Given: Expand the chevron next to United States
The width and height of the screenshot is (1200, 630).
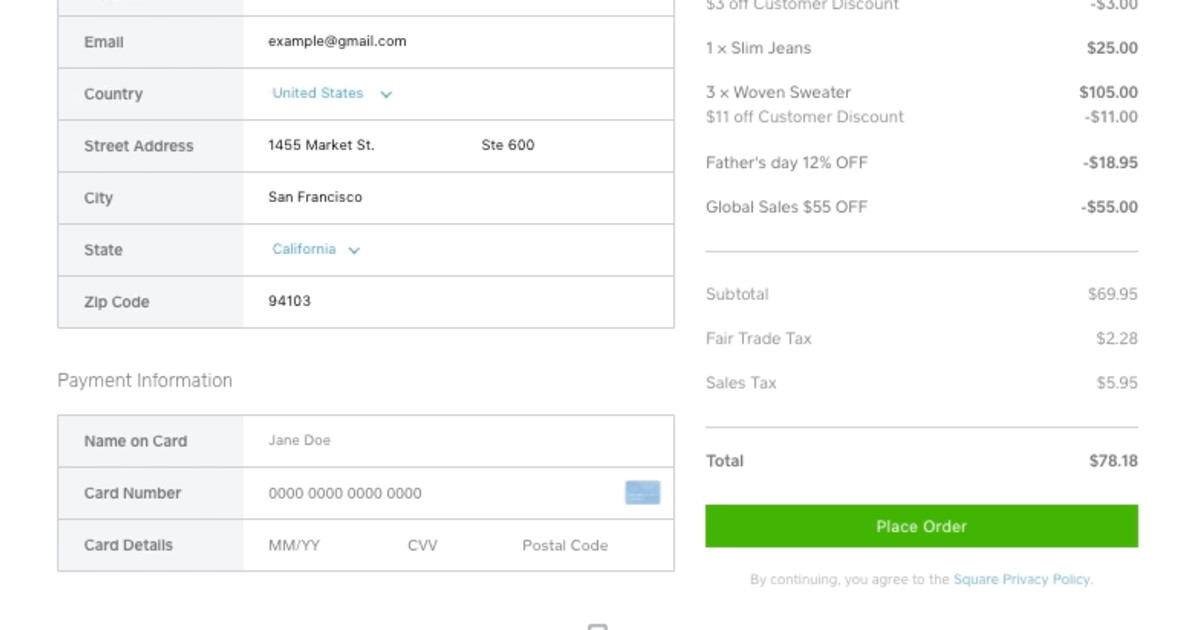Looking at the screenshot, I should pyautogui.click(x=386, y=93).
